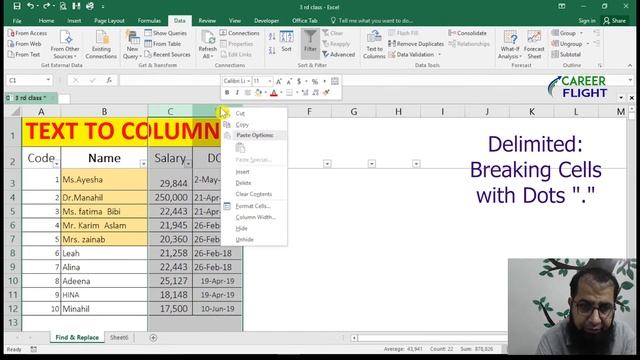The height and width of the screenshot is (360, 640).
Task: Click the From Access icon
Action: coord(11,33)
